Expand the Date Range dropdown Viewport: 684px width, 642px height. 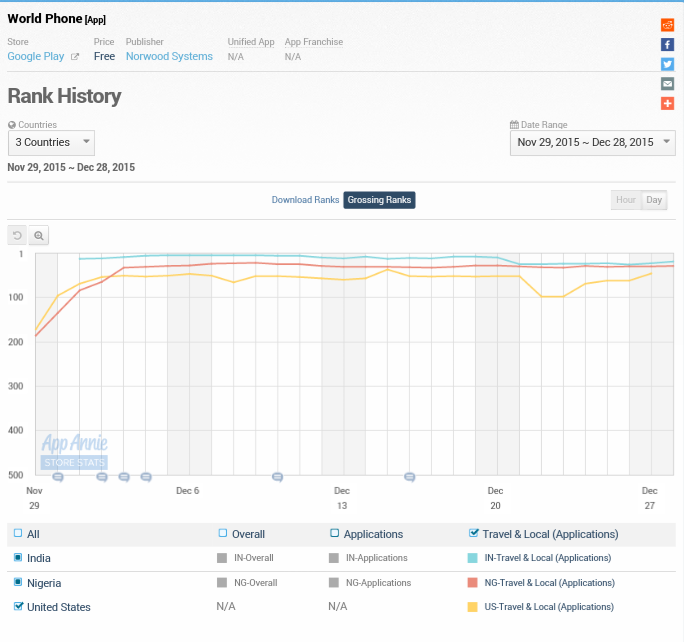pyautogui.click(x=592, y=142)
